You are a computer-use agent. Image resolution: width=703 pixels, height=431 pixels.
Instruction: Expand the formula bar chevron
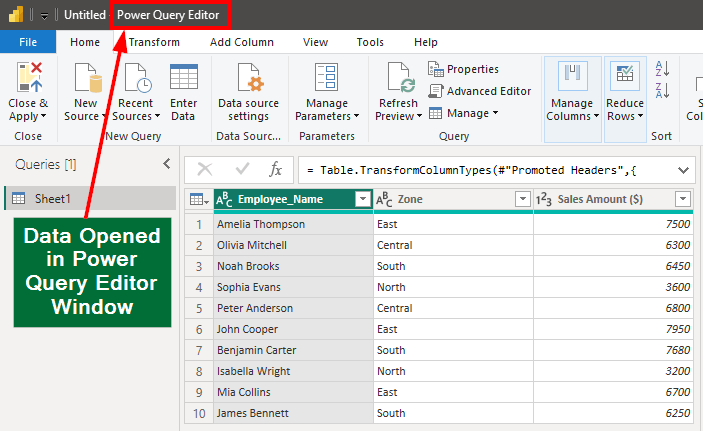684,169
